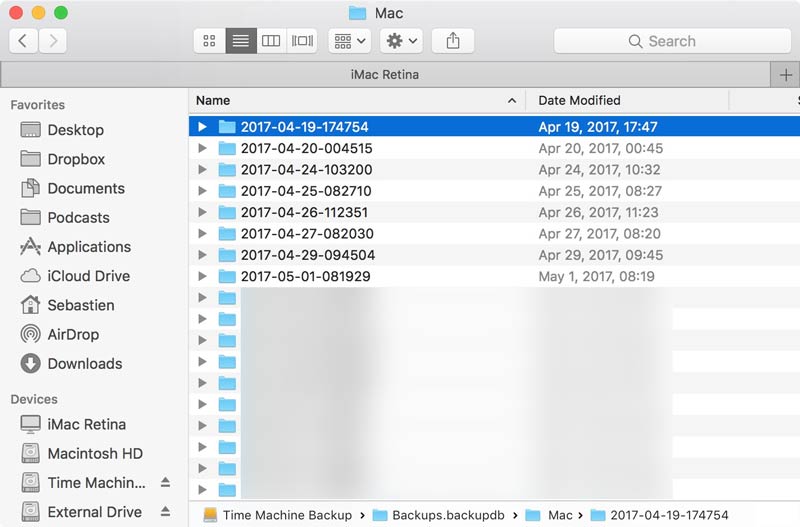Go back with the back arrow

23,41
